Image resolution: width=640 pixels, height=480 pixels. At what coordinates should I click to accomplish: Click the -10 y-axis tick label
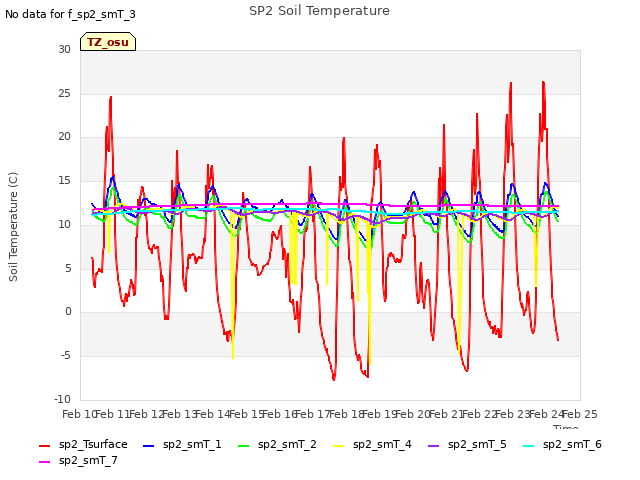[x=62, y=399]
